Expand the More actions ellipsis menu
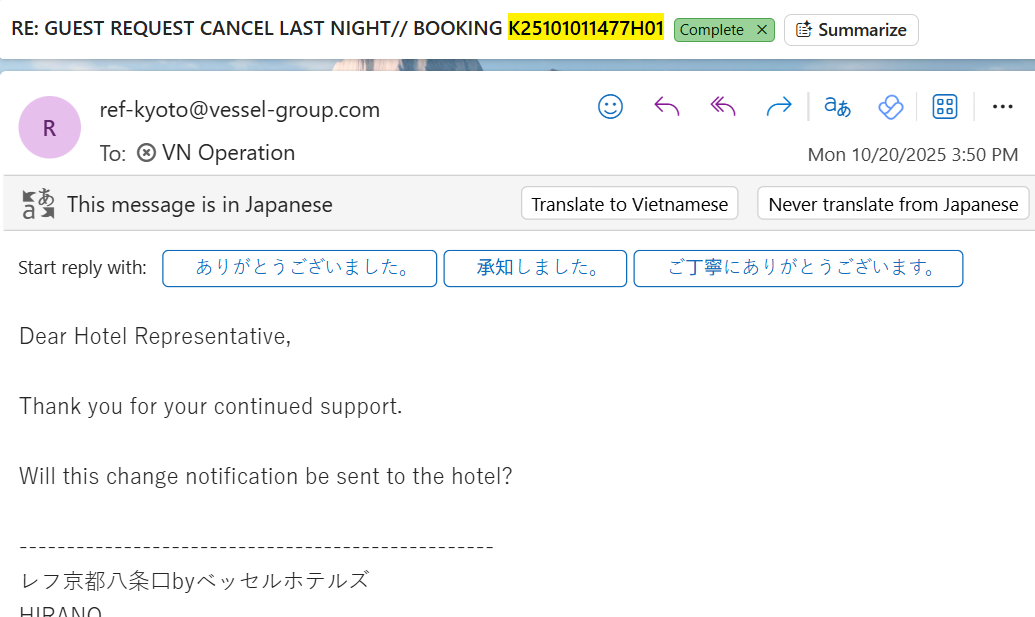 (1002, 107)
